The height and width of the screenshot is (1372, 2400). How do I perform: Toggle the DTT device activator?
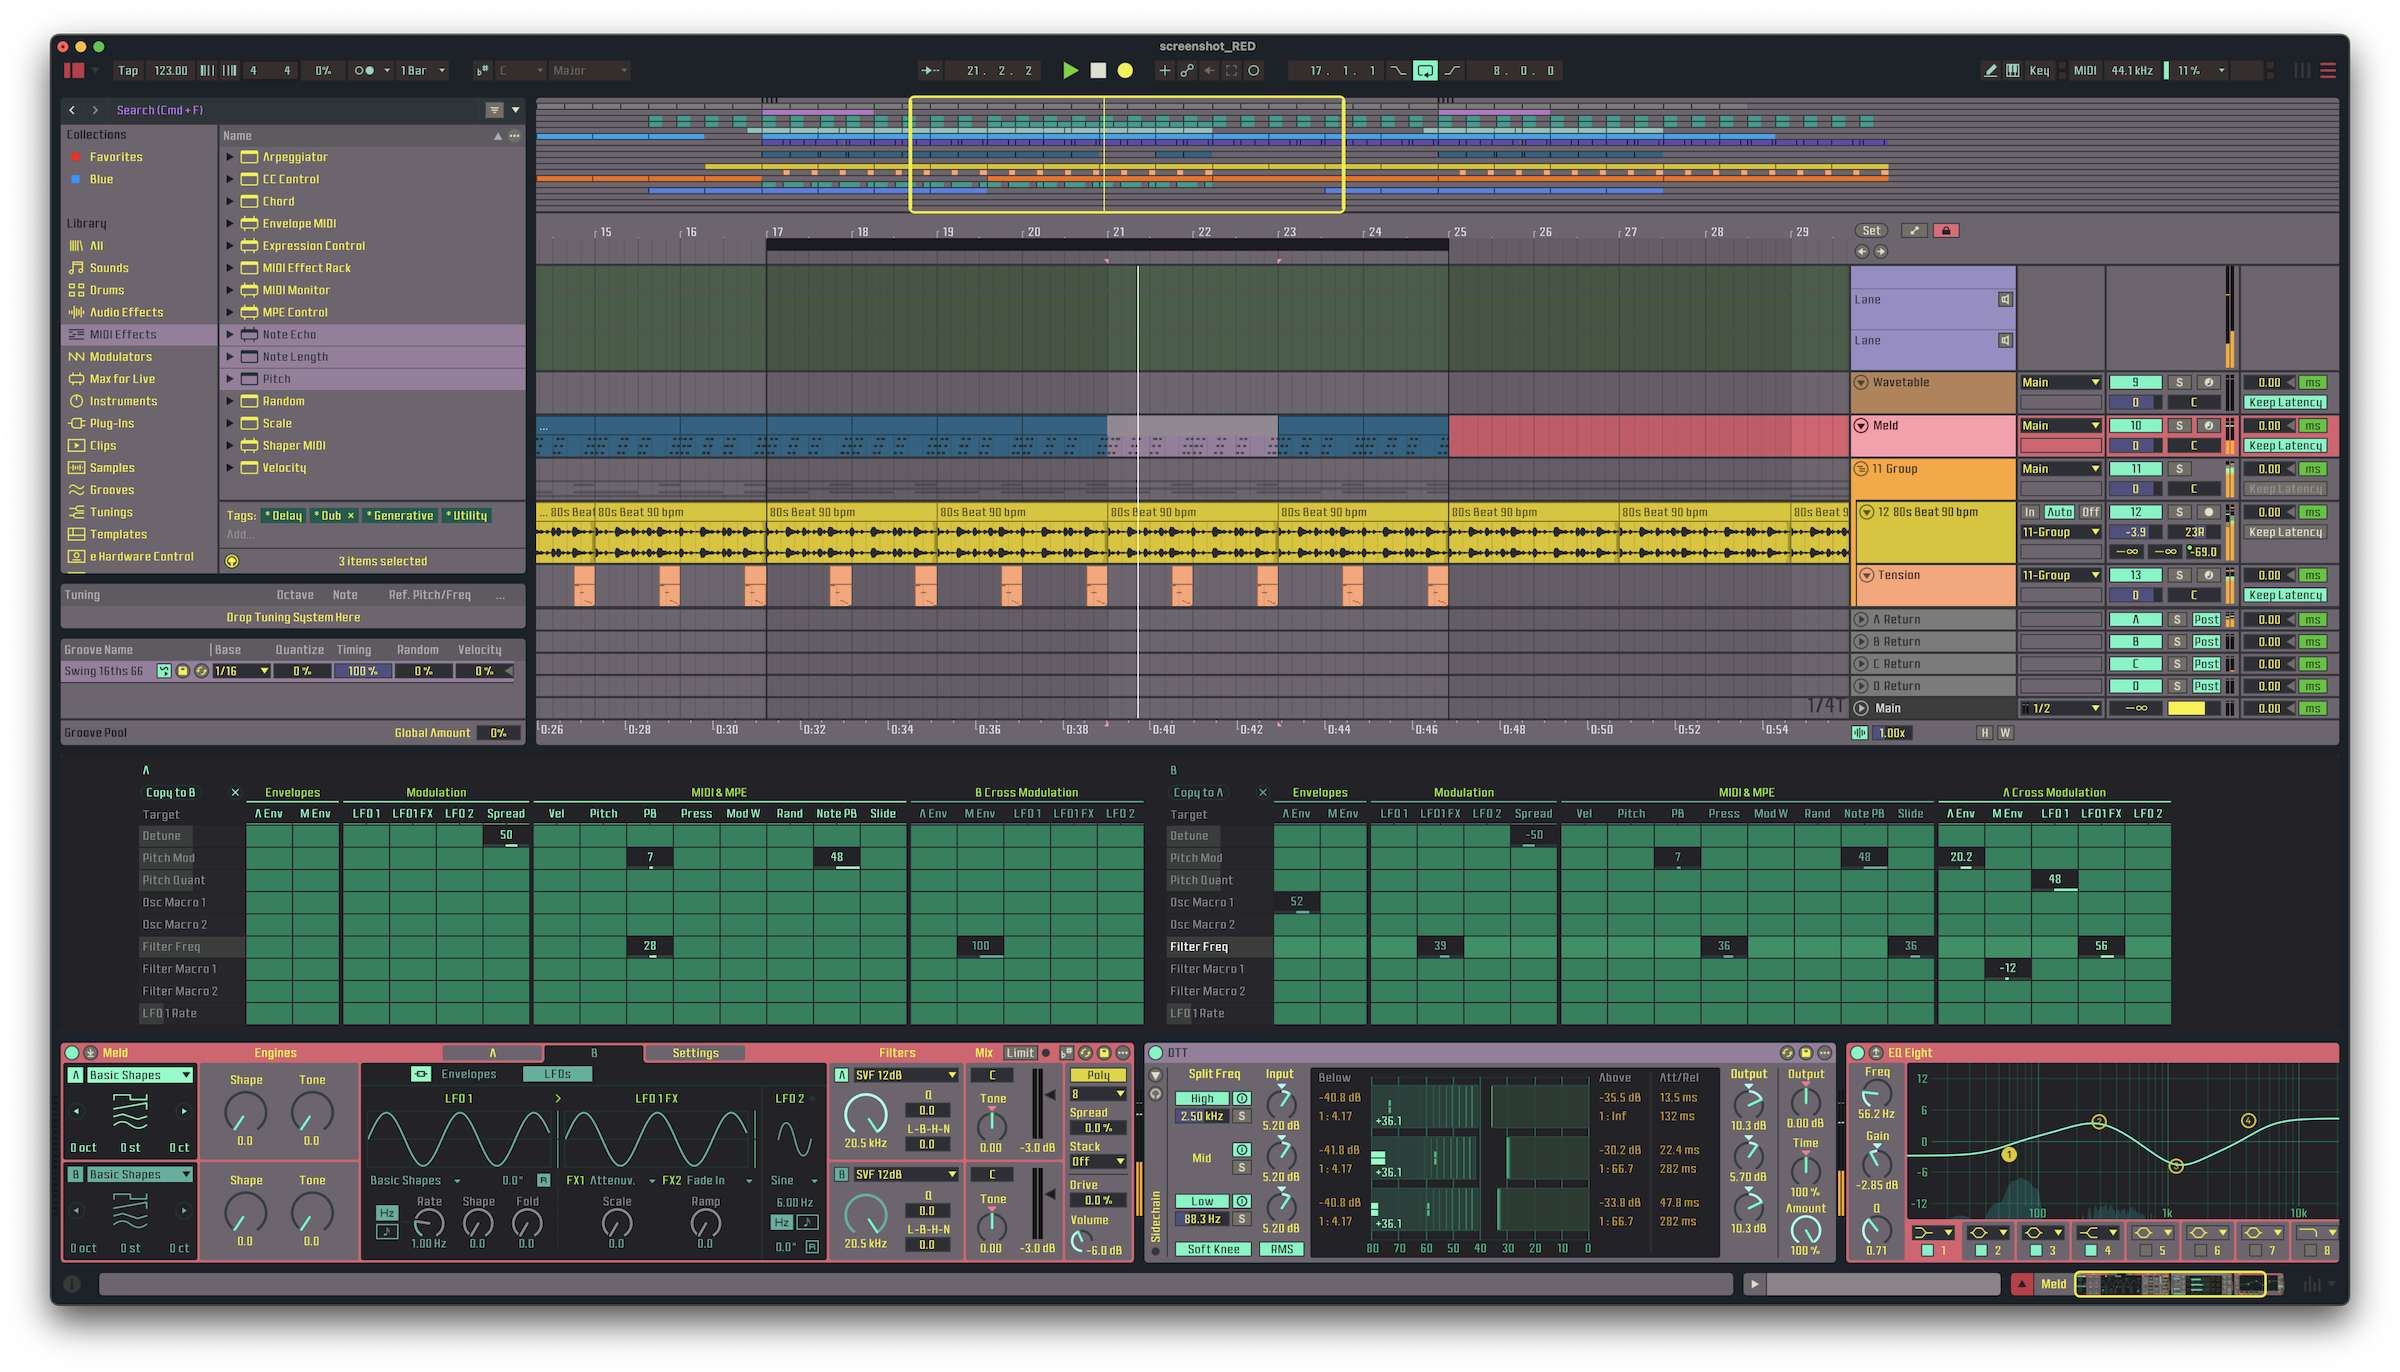[1156, 1053]
